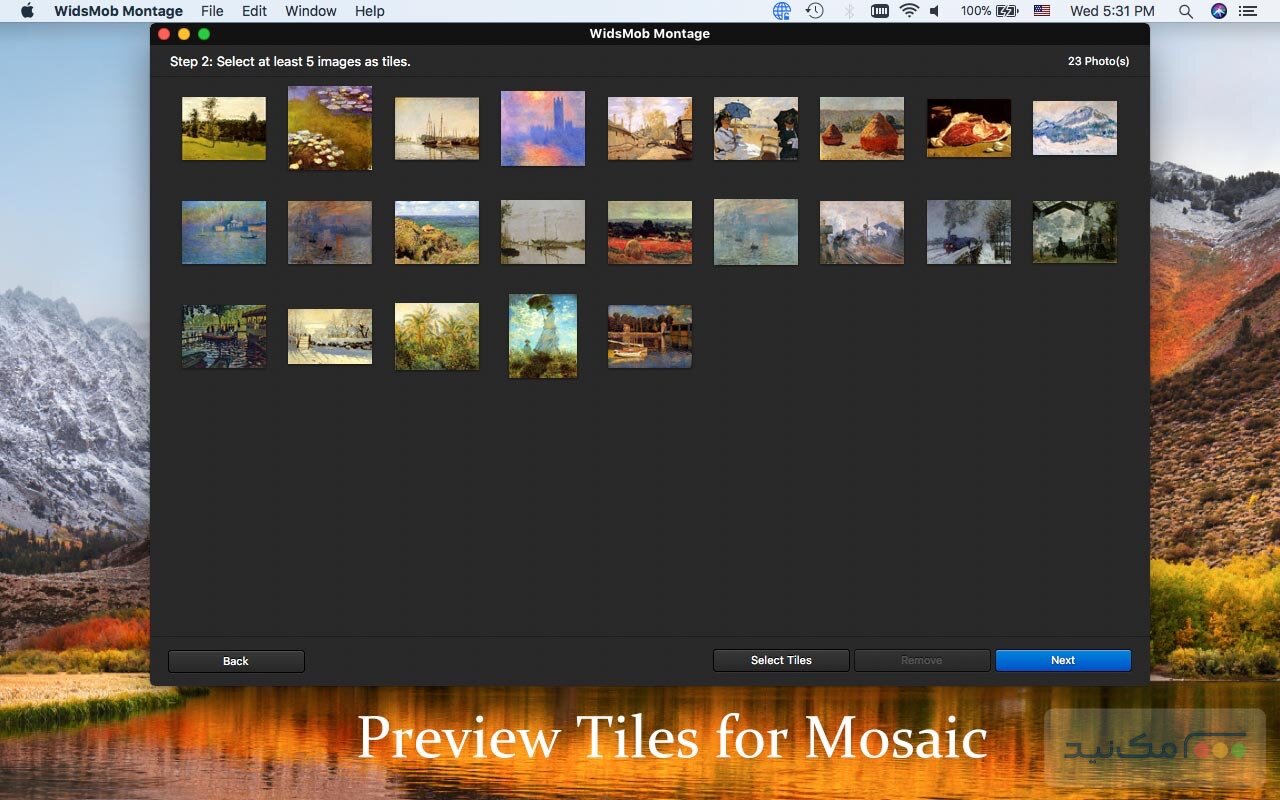1280x800 pixels.
Task: Choose the haystacks painting thumbnail
Action: (861, 128)
